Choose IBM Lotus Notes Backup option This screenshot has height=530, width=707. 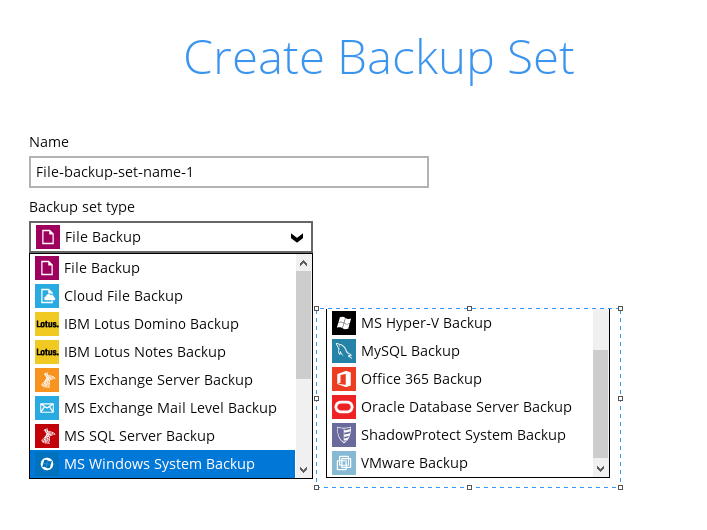click(x=162, y=352)
